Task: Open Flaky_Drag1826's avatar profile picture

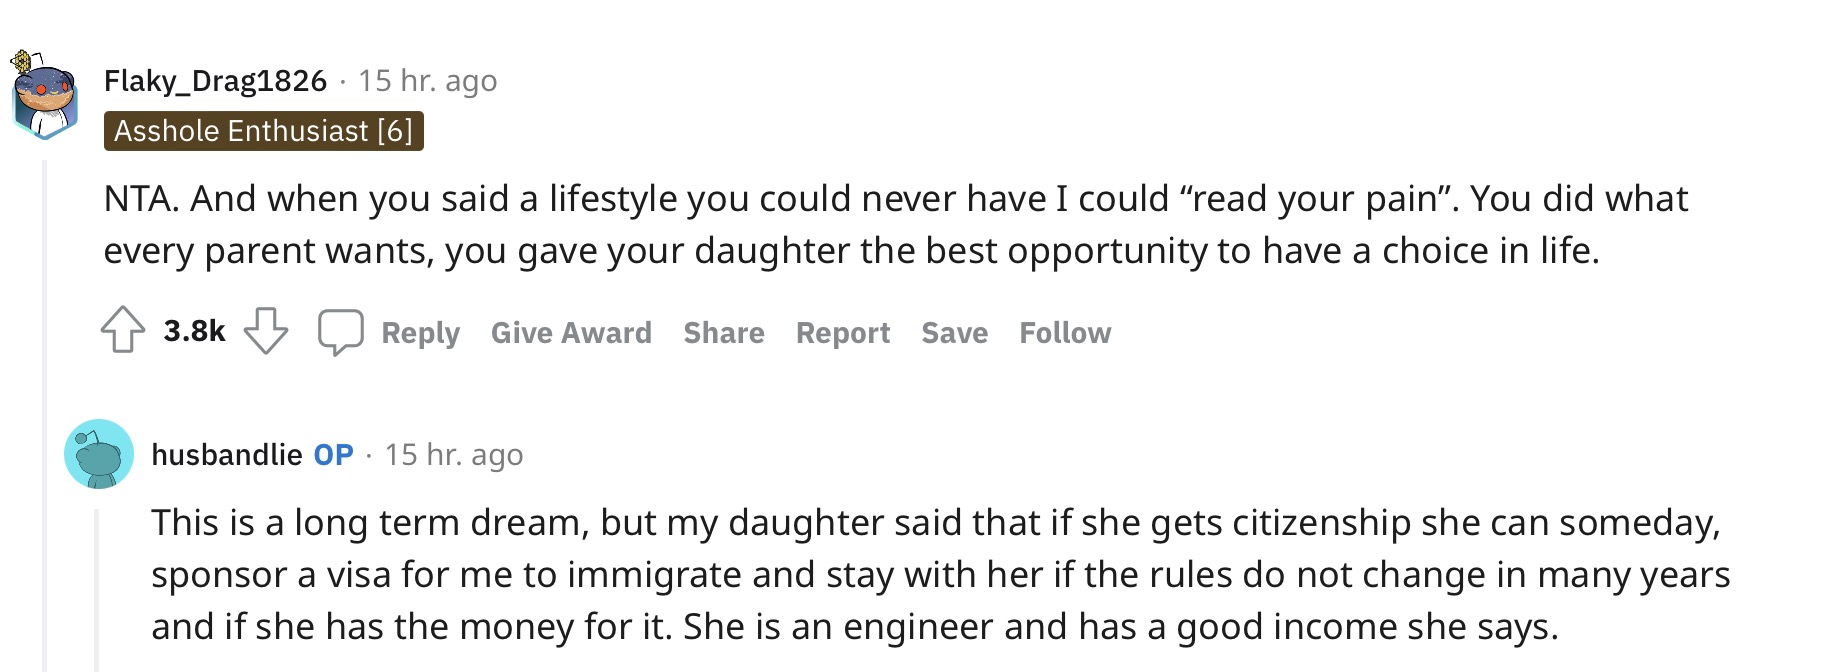Action: [44, 95]
